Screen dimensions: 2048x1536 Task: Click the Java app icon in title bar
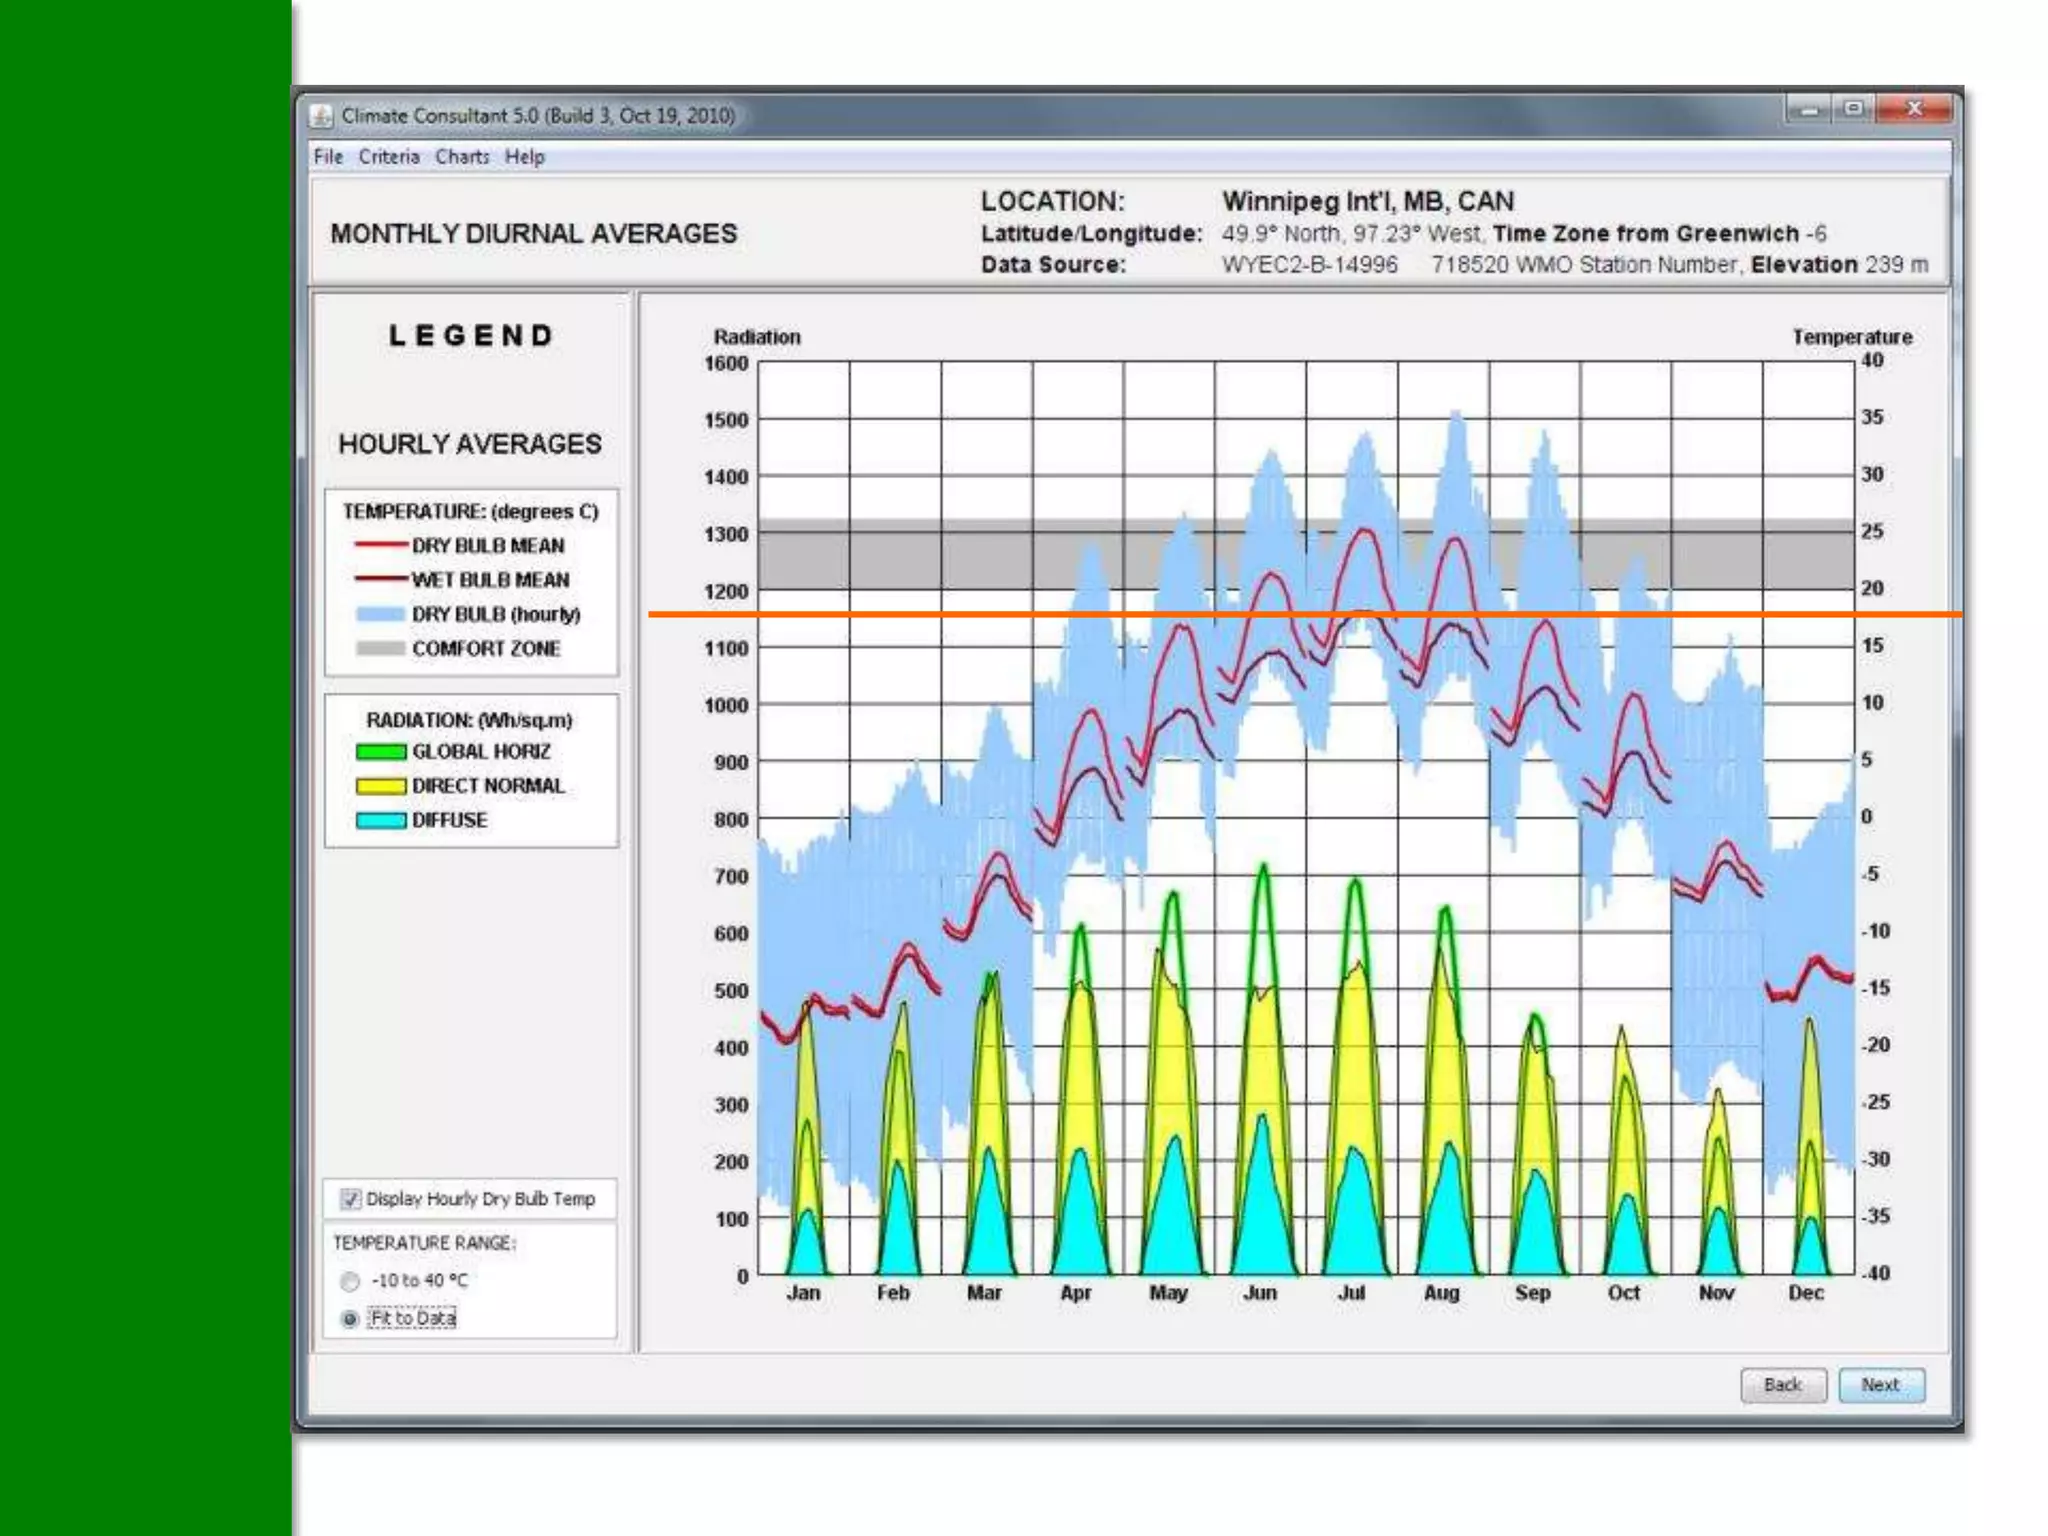pos(321,116)
